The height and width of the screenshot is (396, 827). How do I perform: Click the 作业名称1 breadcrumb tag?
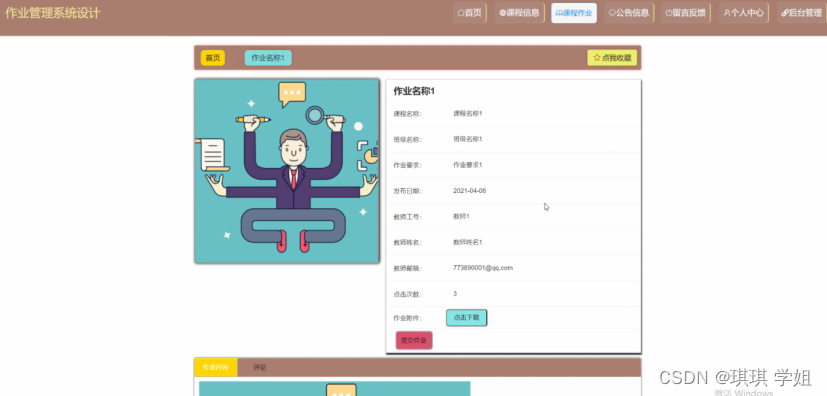click(x=268, y=58)
